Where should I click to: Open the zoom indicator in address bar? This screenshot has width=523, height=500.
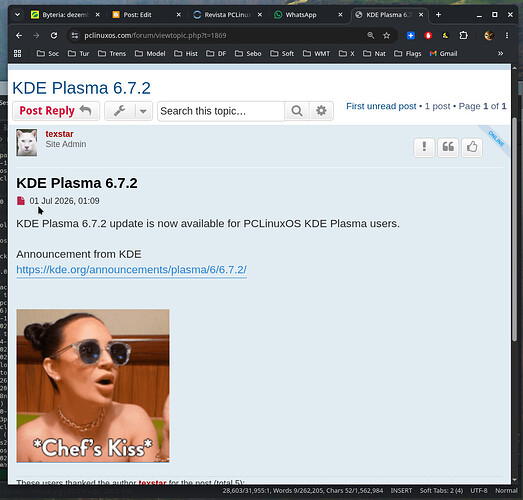371,35
